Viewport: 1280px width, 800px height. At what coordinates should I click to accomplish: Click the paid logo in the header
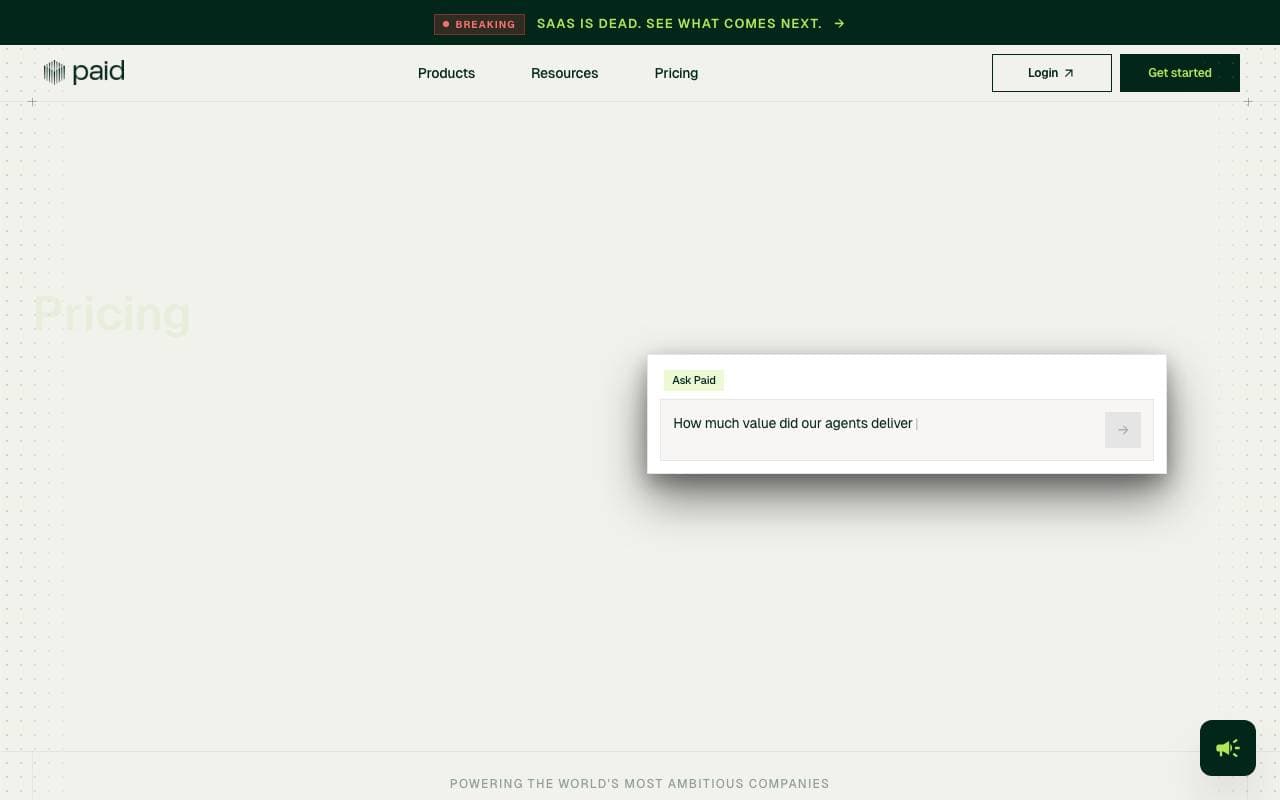84,72
